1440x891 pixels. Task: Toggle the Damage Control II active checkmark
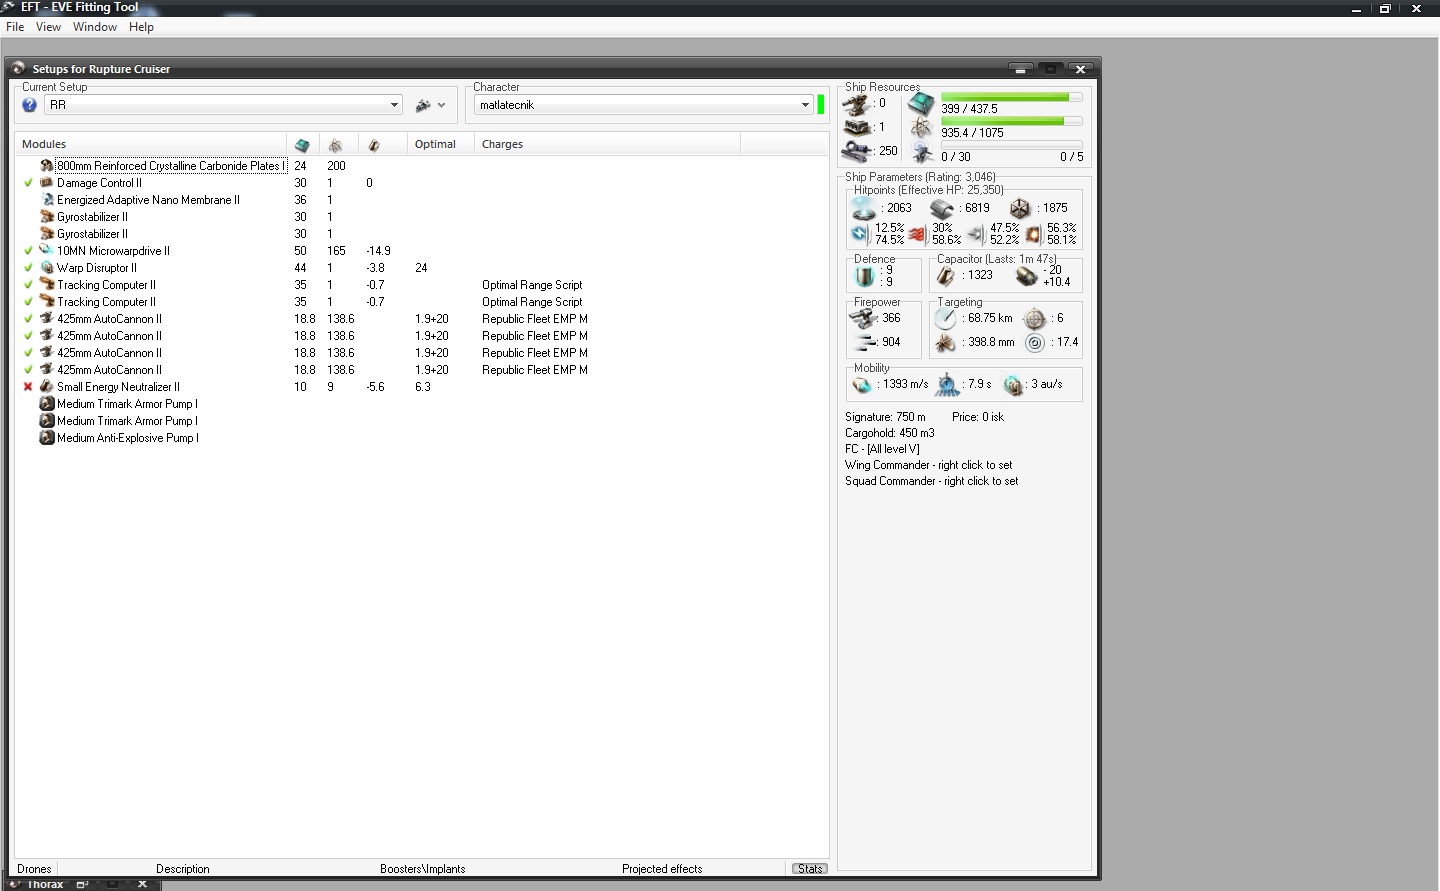[28, 183]
